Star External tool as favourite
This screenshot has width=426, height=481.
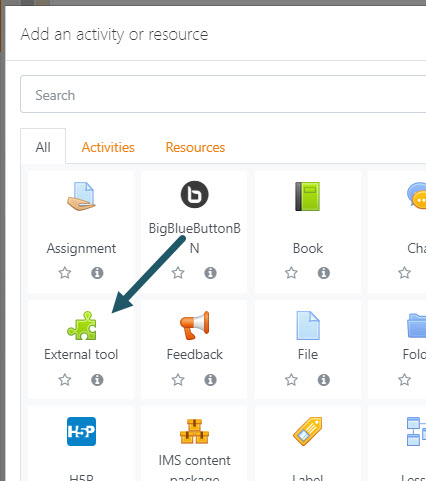(x=65, y=380)
